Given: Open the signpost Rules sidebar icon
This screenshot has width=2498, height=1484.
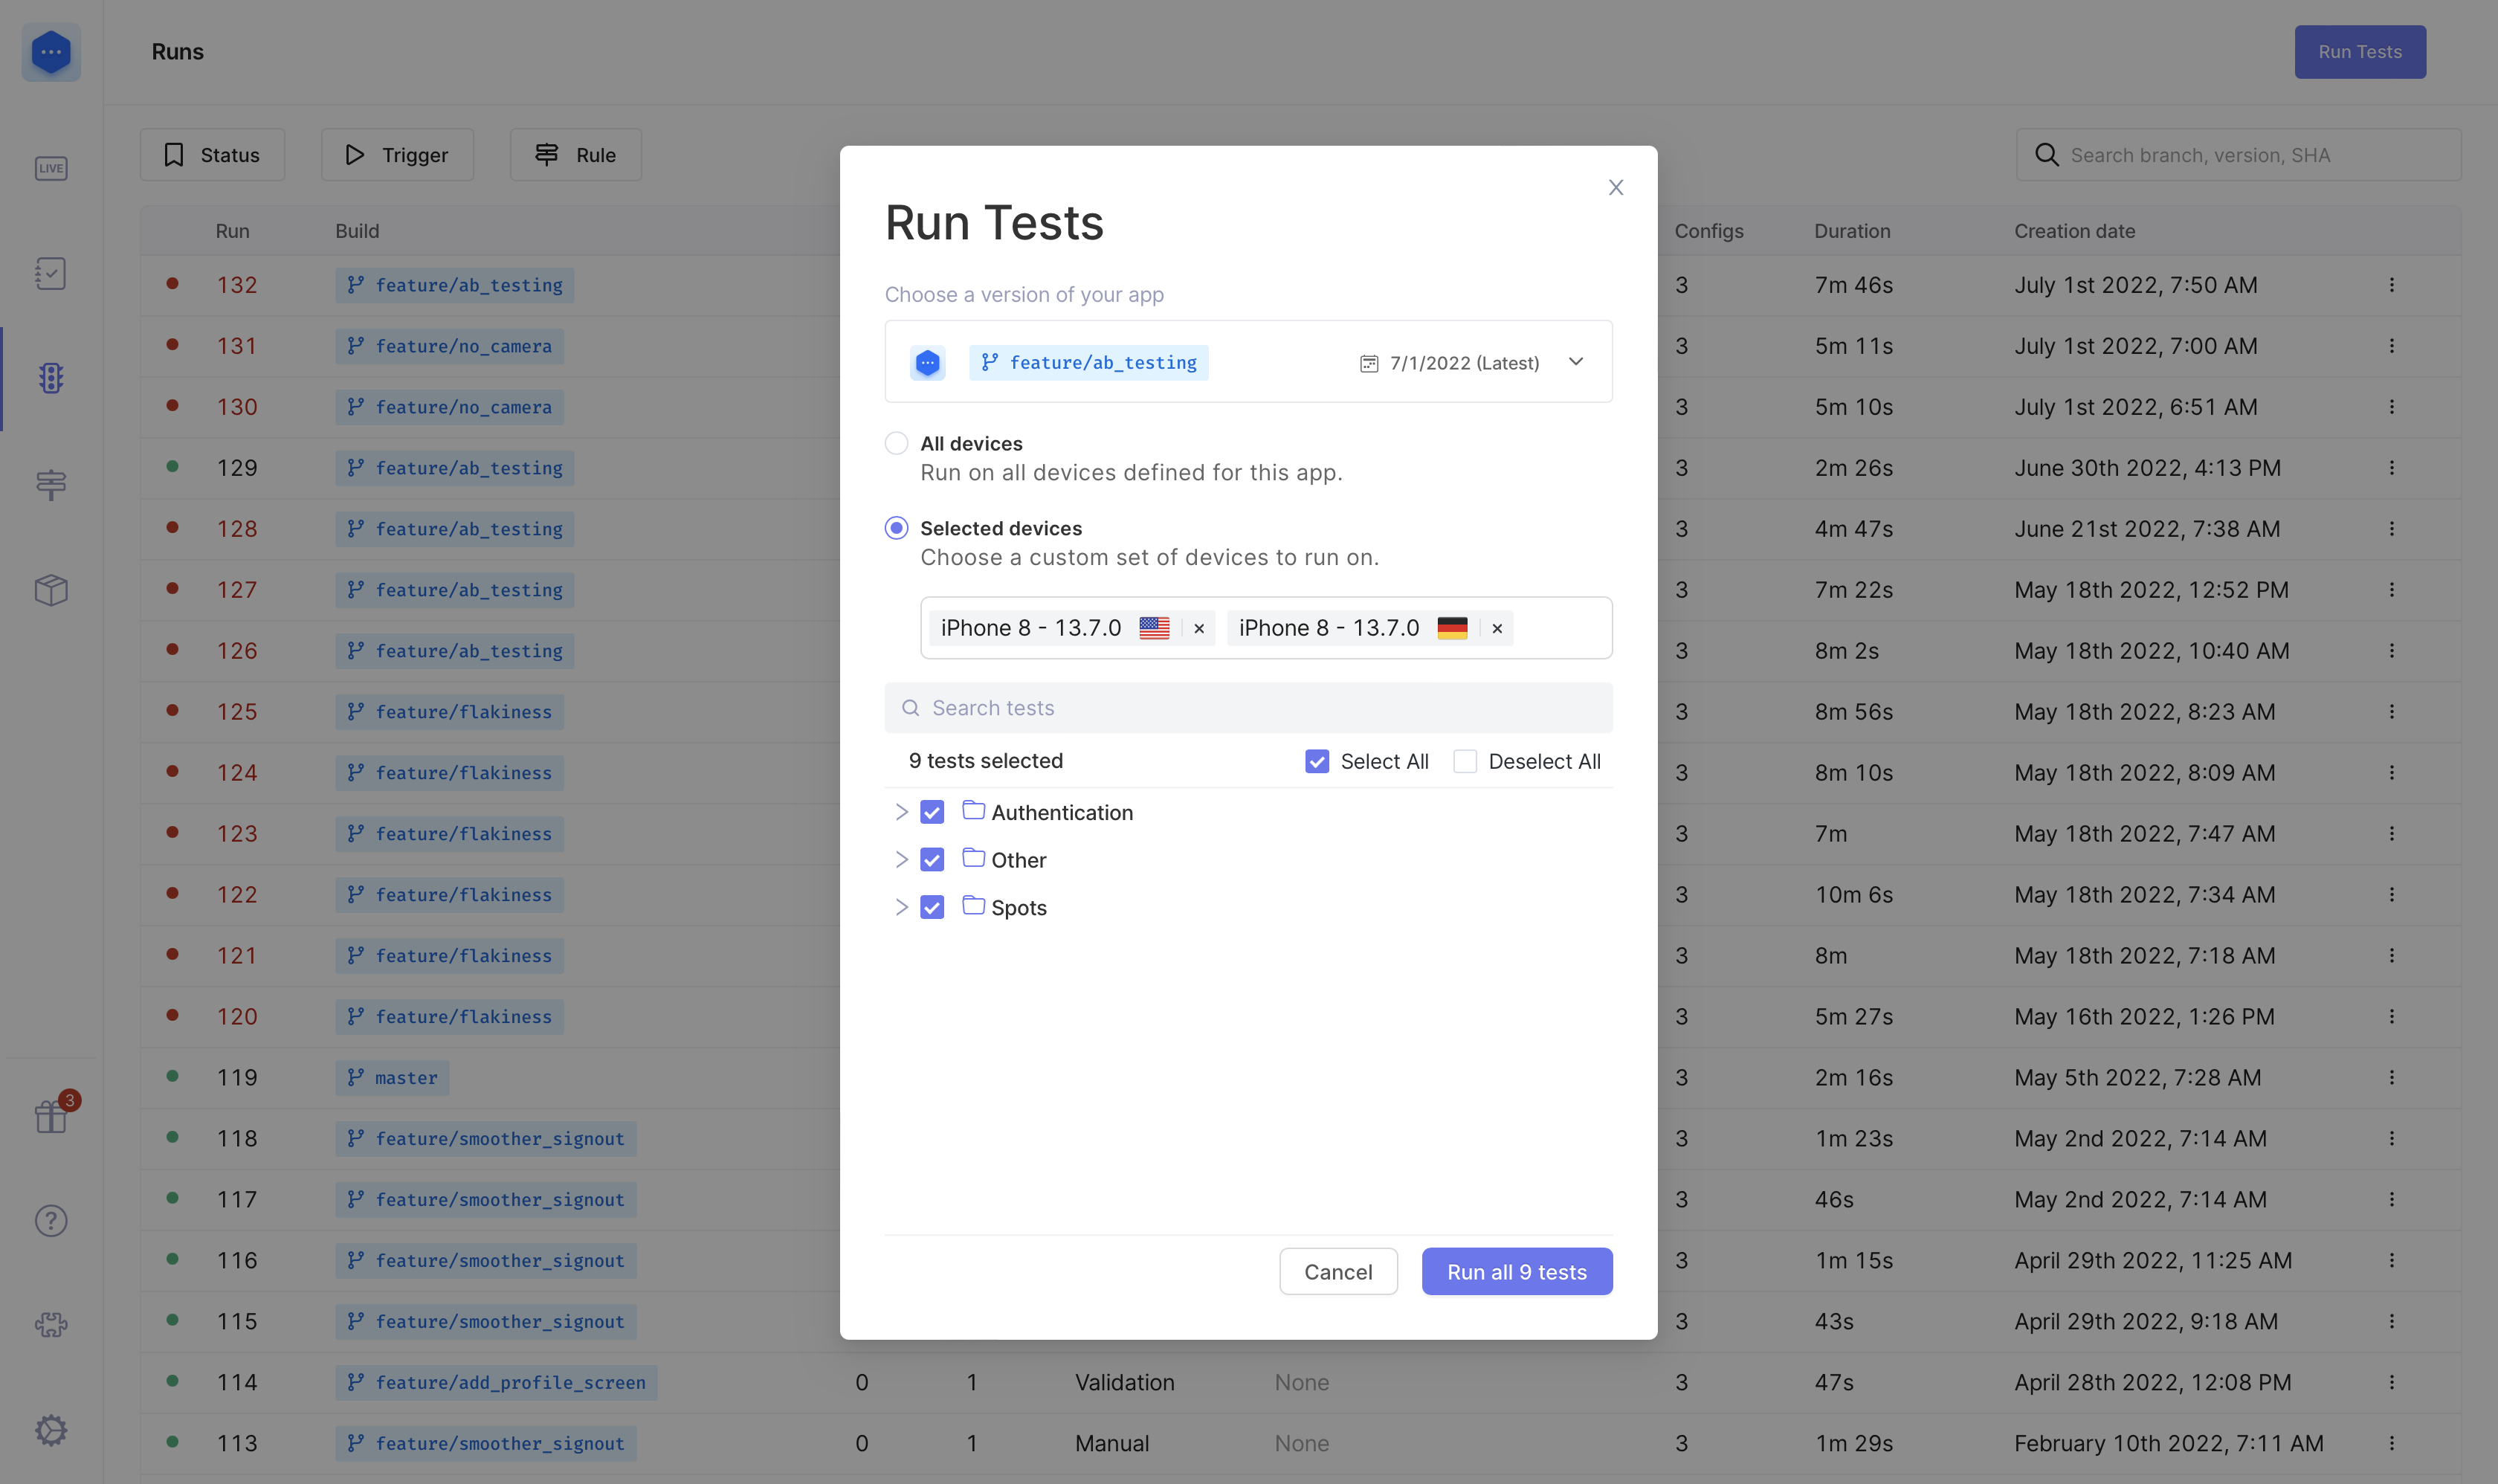Looking at the screenshot, I should tap(51, 485).
